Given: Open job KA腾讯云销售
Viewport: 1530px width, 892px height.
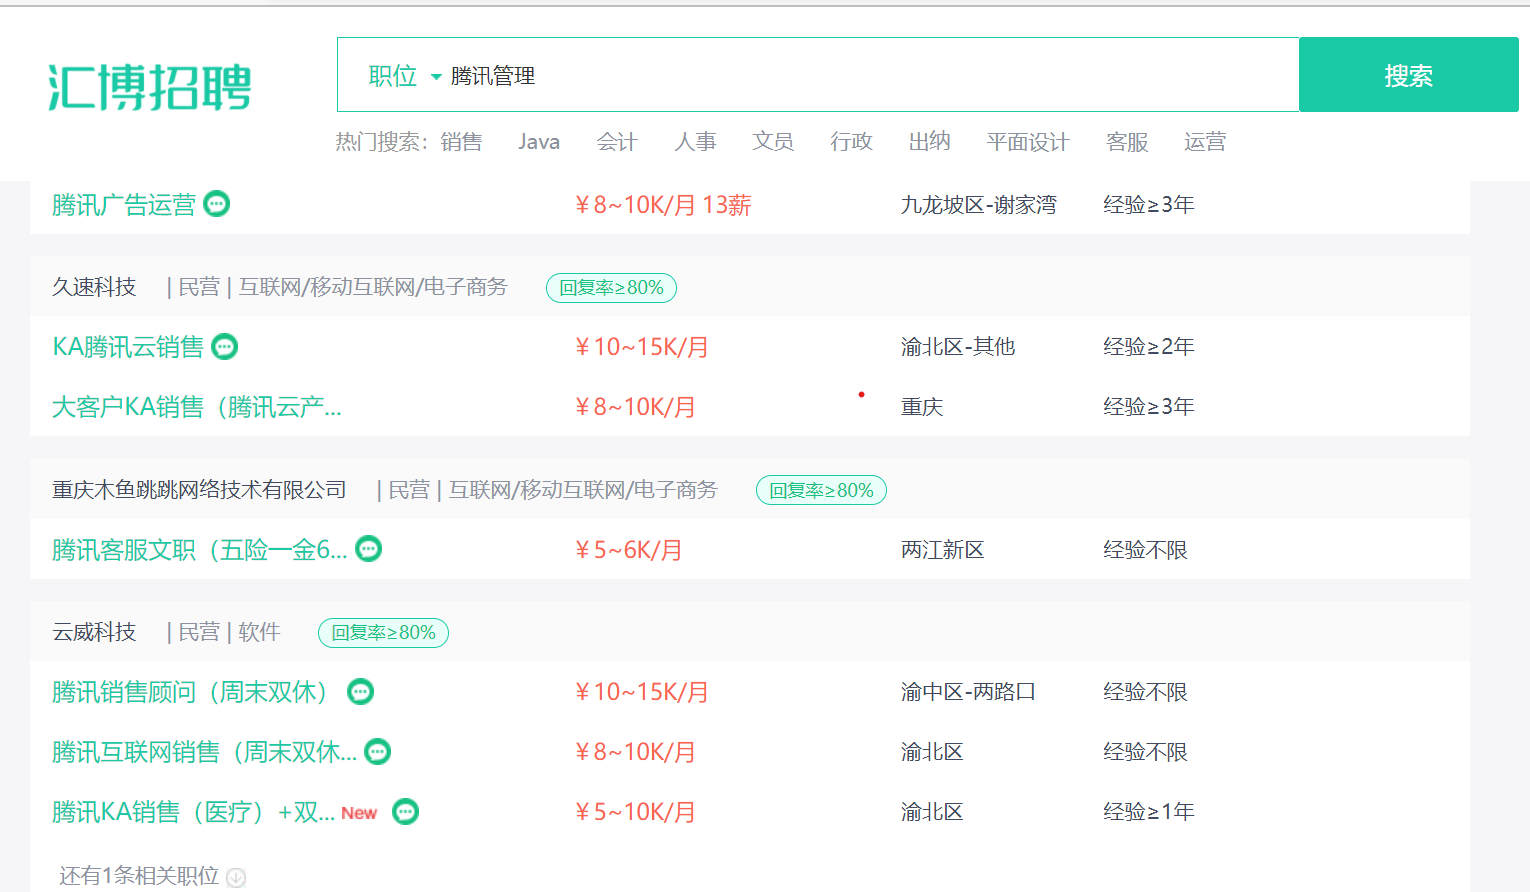Looking at the screenshot, I should pyautogui.click(x=128, y=347).
